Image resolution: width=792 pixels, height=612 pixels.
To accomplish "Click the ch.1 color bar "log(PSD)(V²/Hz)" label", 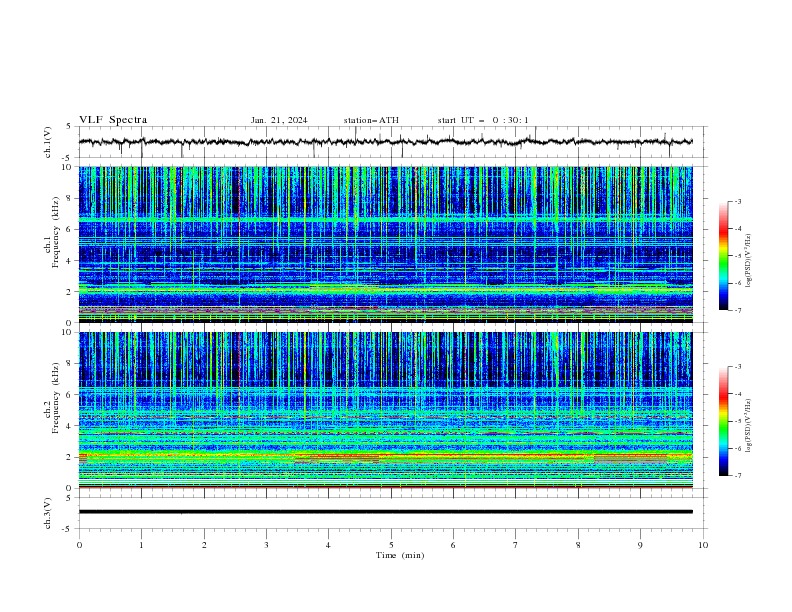I will [x=748, y=261].
